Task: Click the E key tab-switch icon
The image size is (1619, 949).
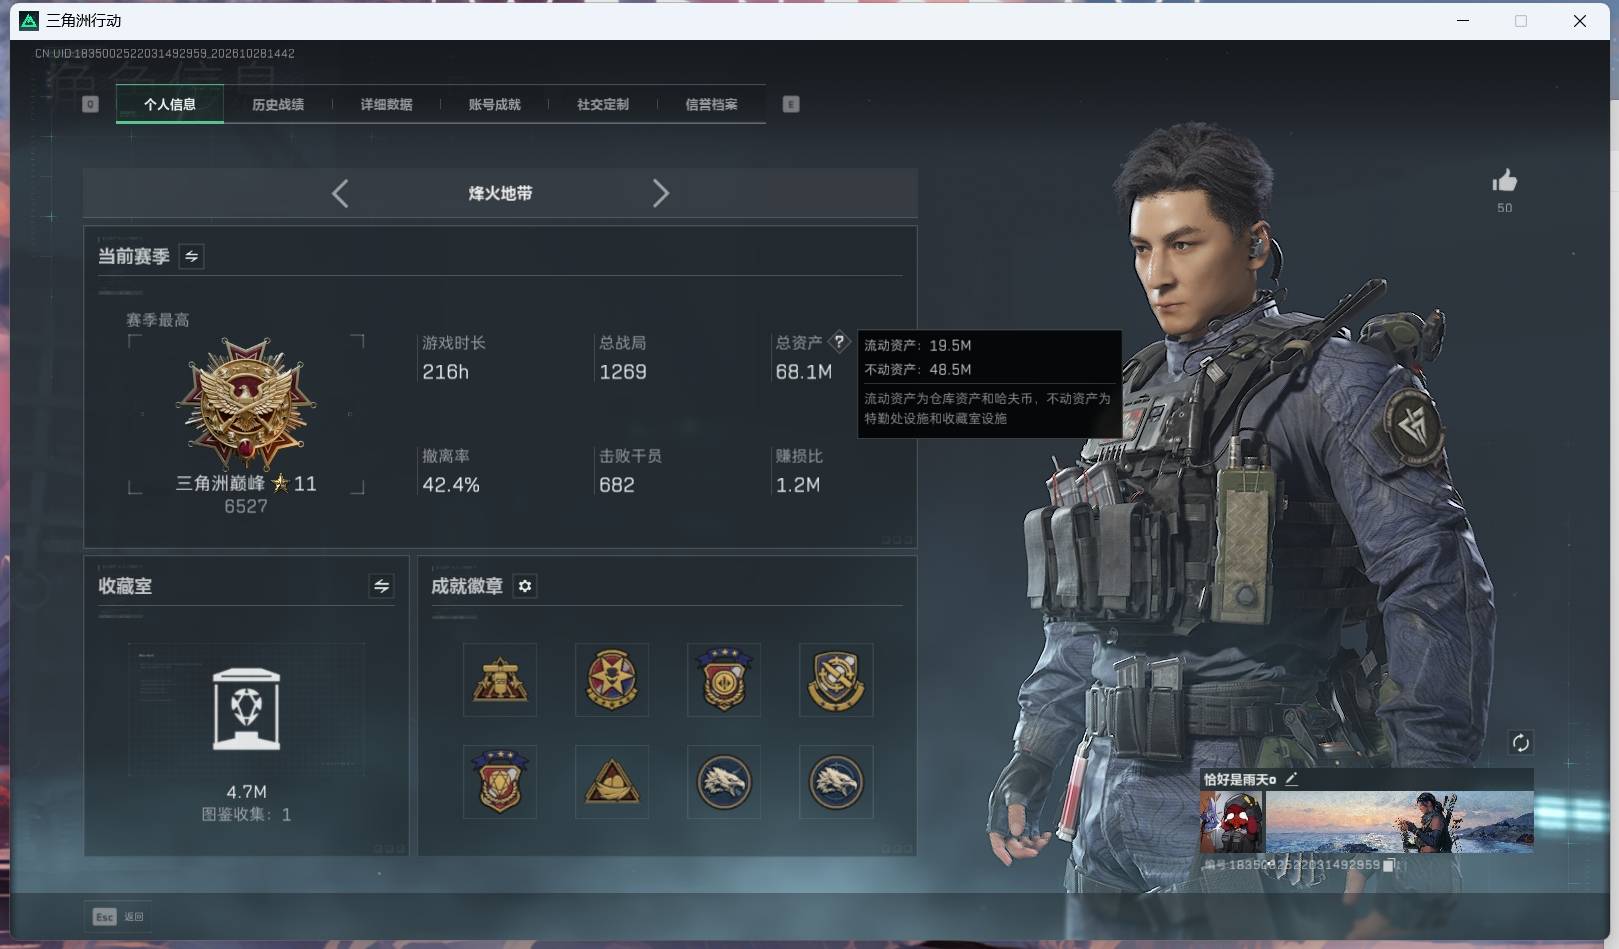Action: pos(791,104)
